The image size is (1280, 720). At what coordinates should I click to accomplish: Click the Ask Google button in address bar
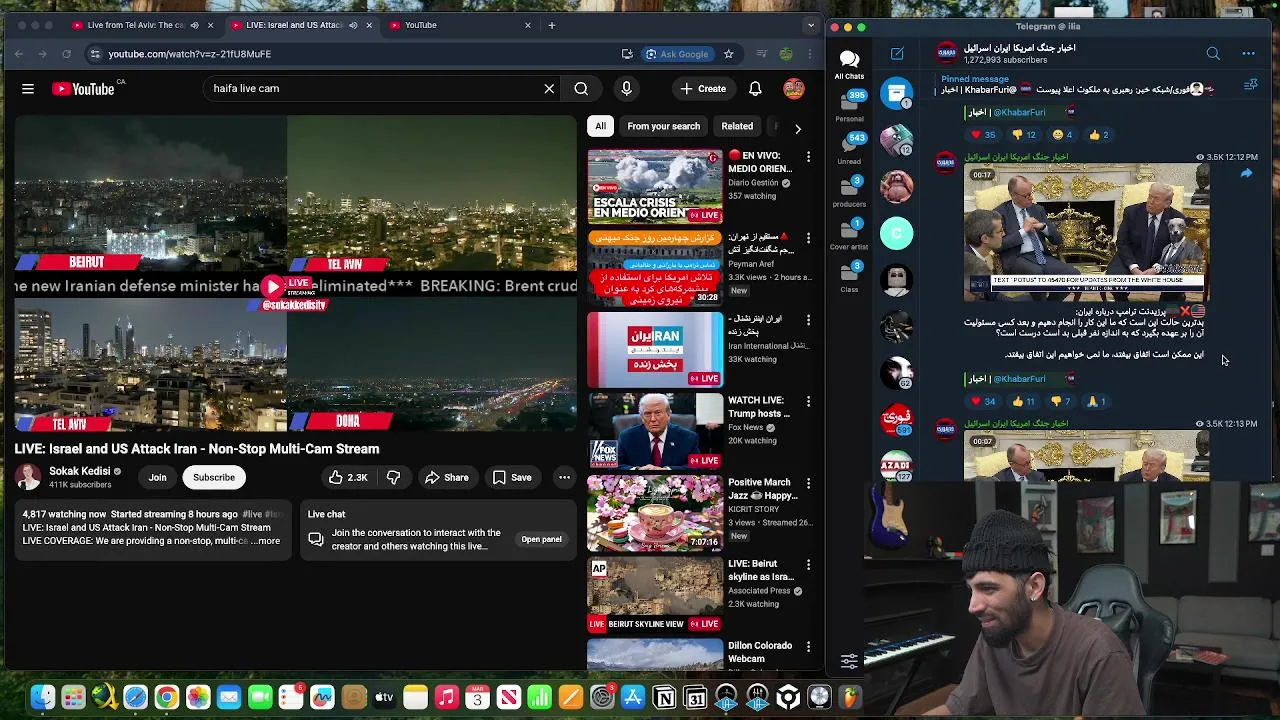[x=677, y=54]
